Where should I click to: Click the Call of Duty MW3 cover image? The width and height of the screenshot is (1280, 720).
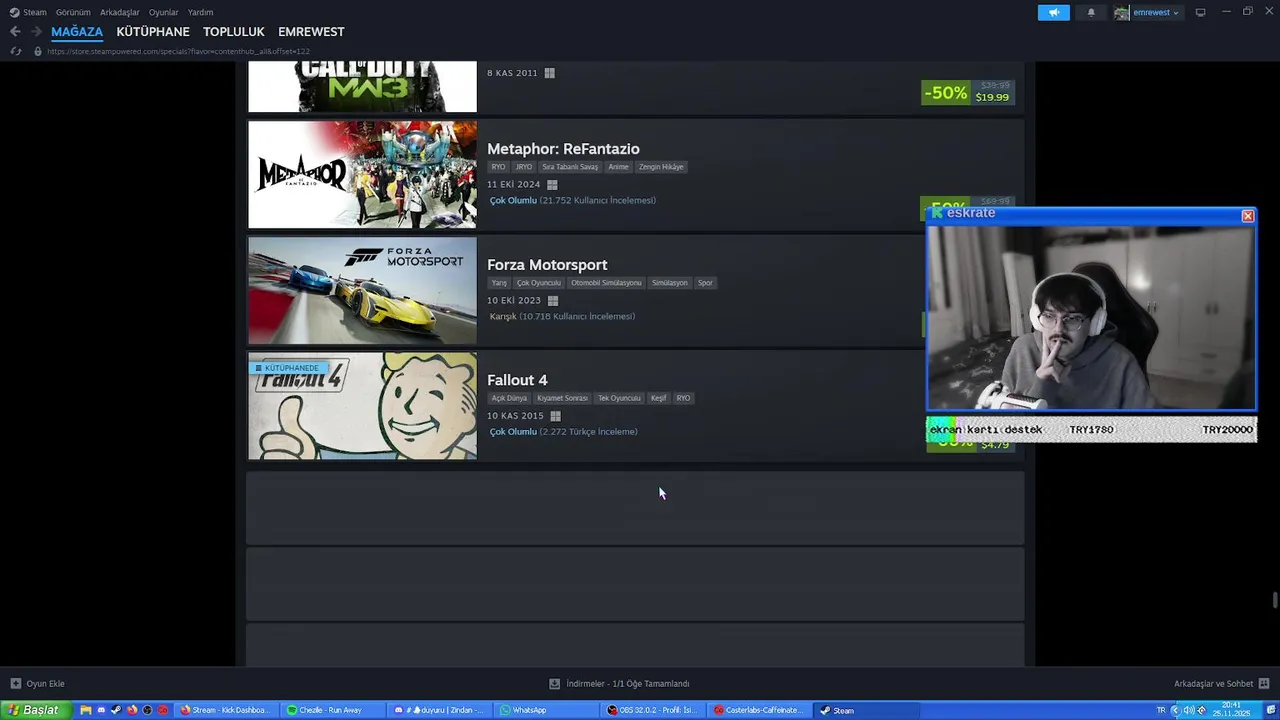pos(362,86)
